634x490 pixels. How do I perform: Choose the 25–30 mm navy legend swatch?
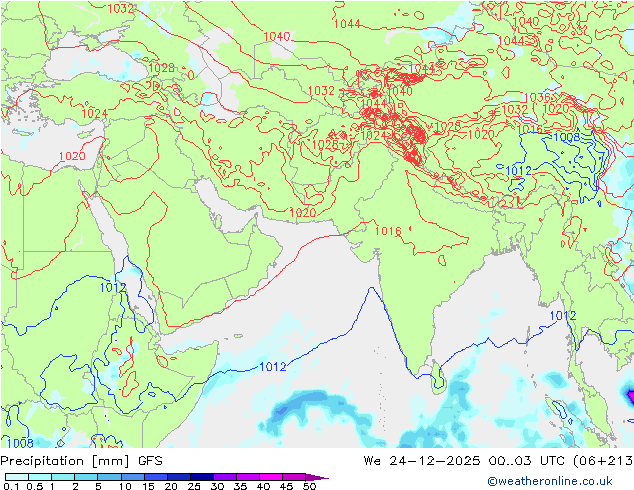[201, 477]
